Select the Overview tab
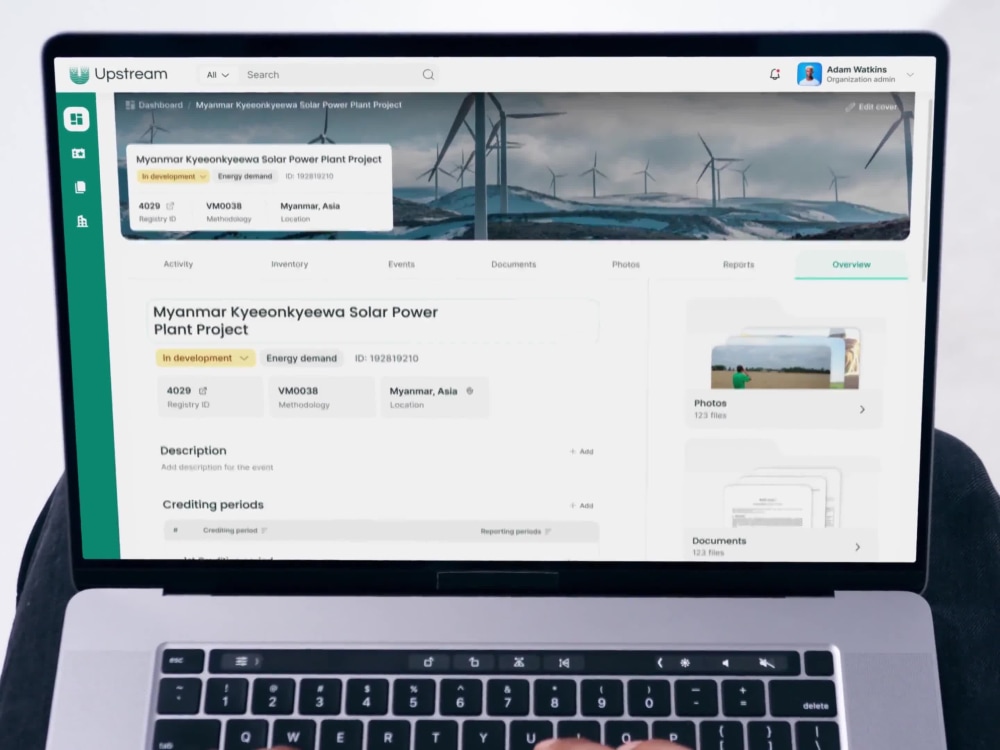Image resolution: width=1000 pixels, height=750 pixels. 851,264
